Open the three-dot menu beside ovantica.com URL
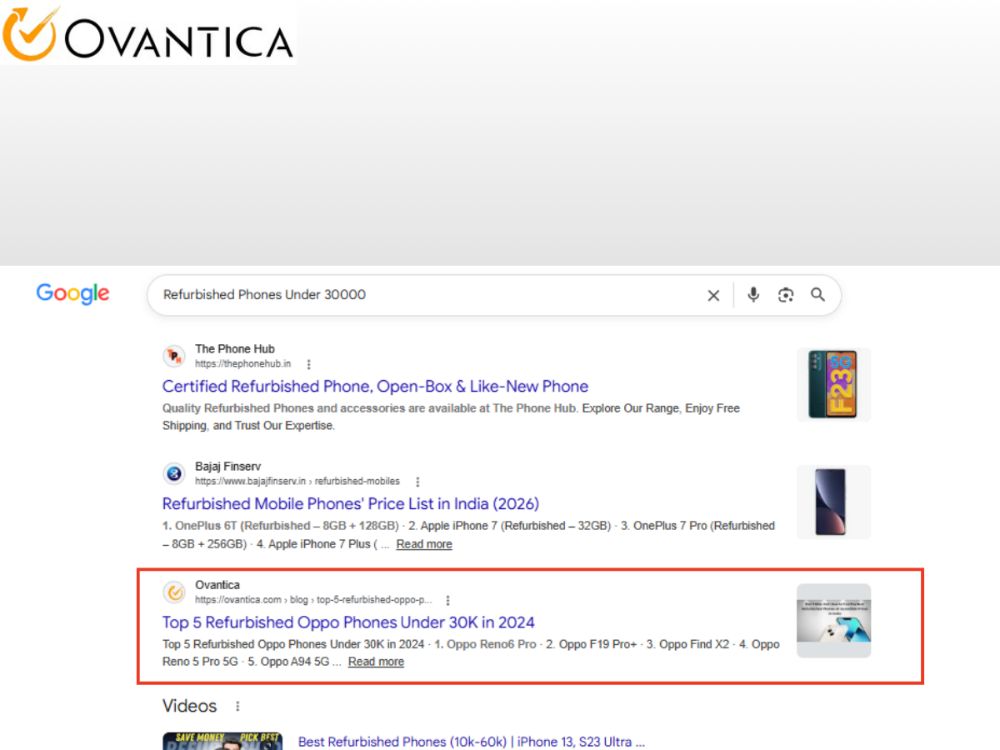 [448, 600]
